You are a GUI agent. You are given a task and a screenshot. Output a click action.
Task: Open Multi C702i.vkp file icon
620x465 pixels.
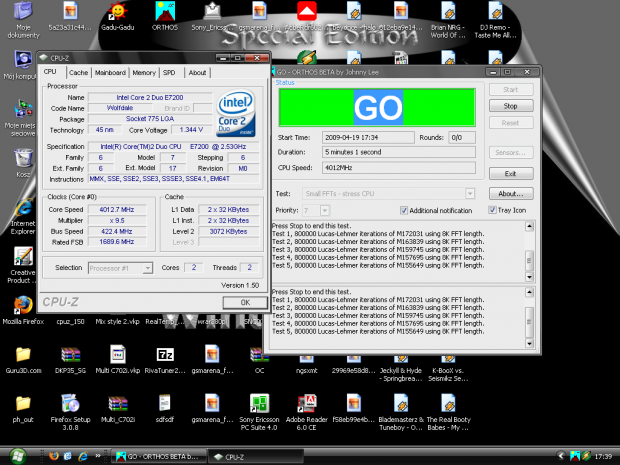click(x=117, y=360)
